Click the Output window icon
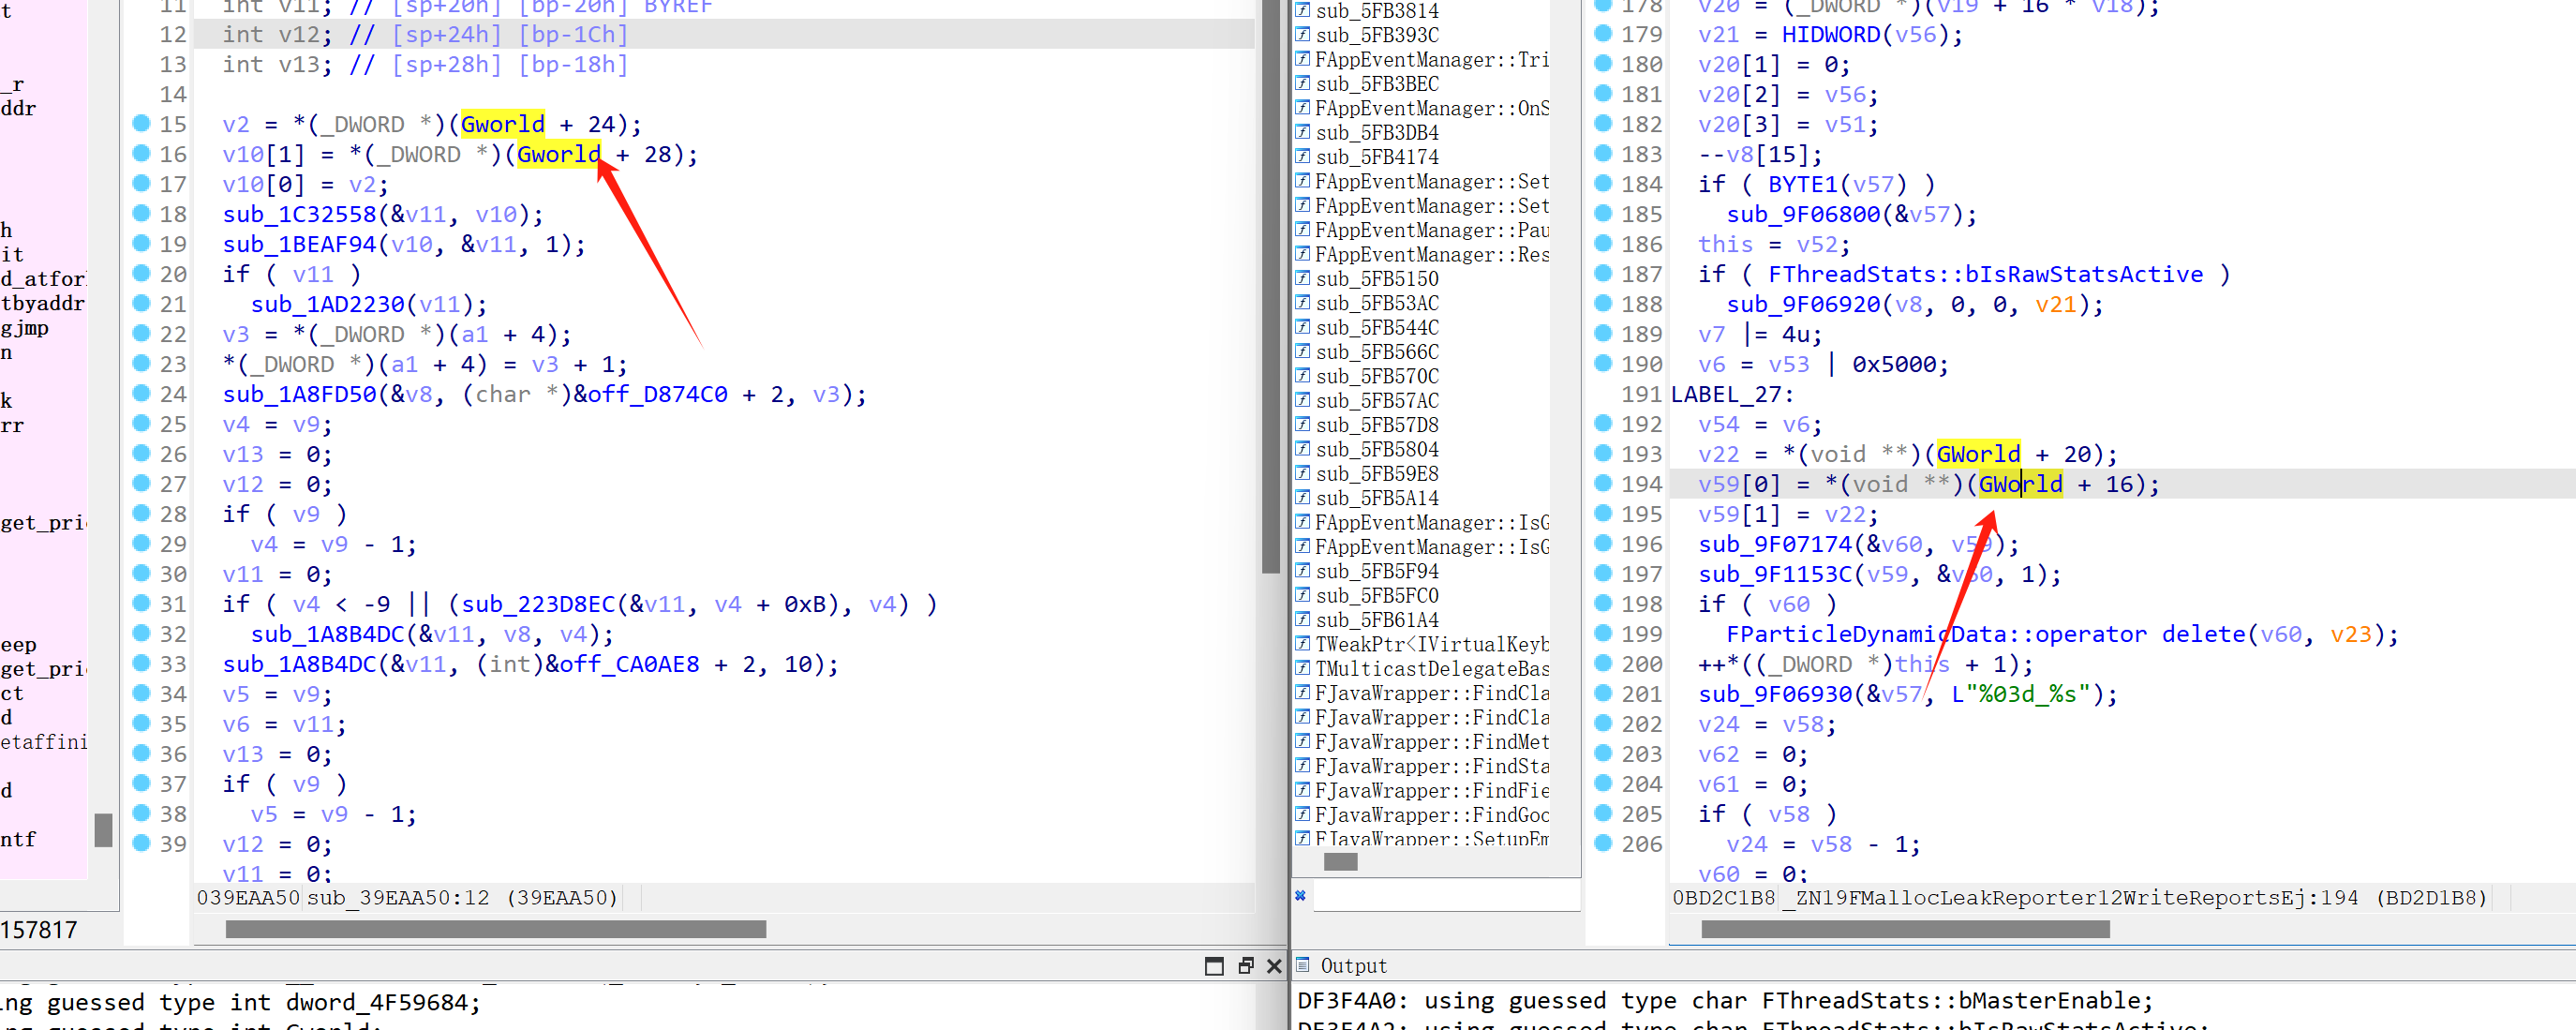Viewport: 2576px width, 1030px height. [x=1303, y=965]
